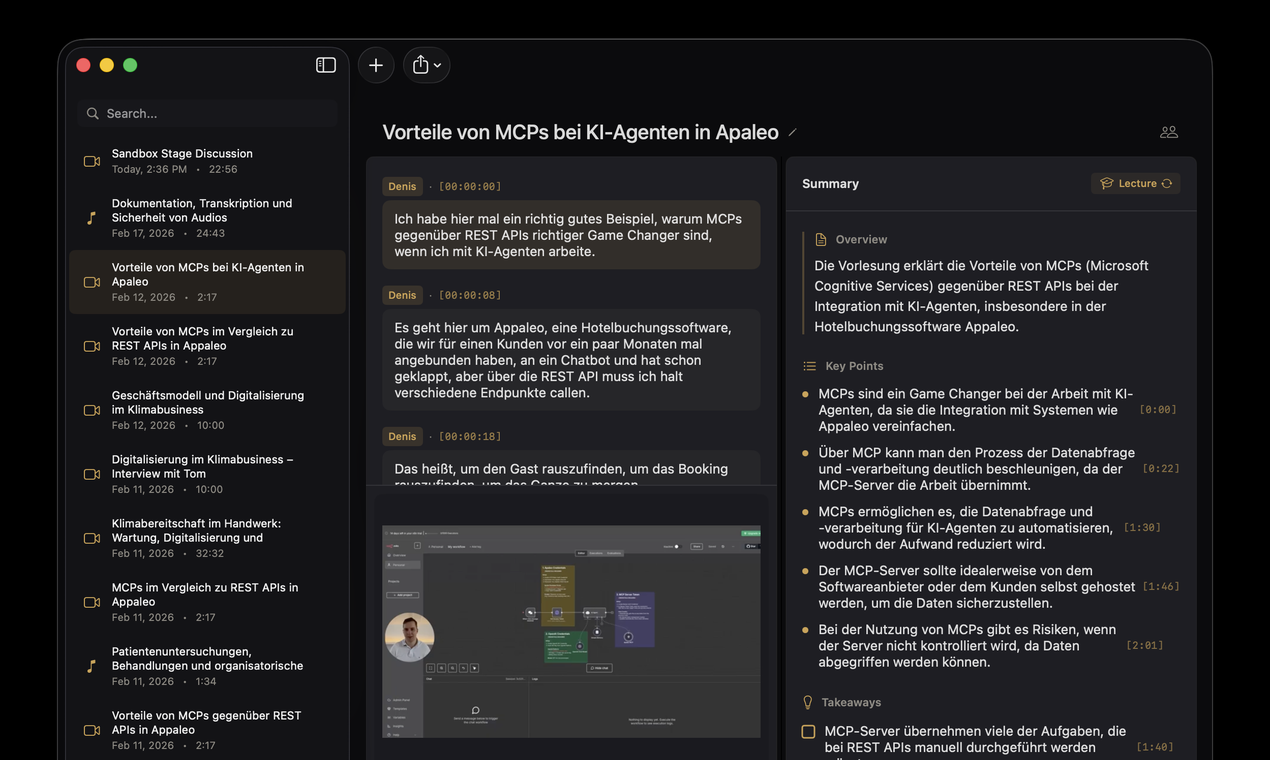Click the video thumbnail in the transcript
The image size is (1270, 760).
pyautogui.click(x=570, y=630)
